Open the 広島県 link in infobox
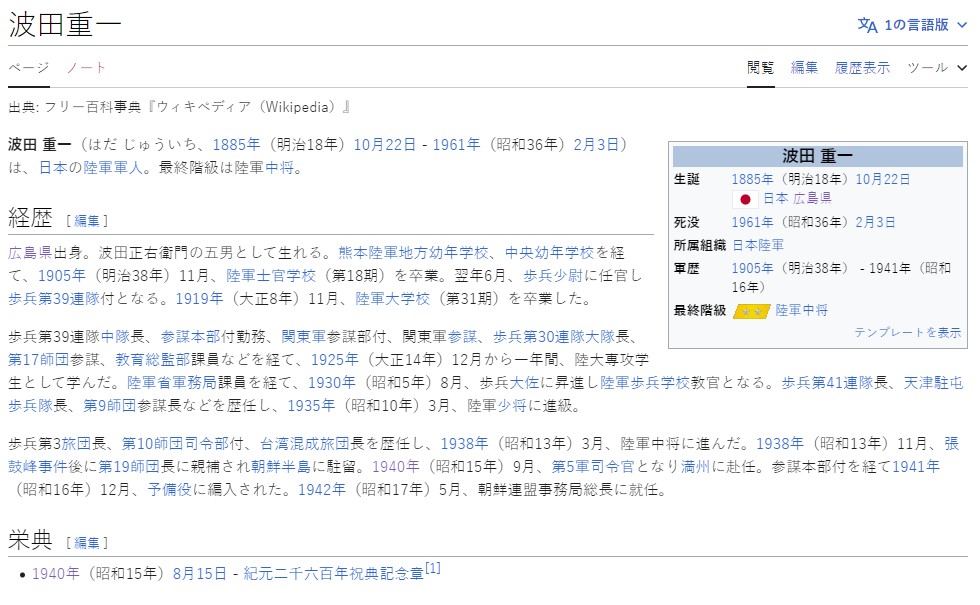 [812, 199]
